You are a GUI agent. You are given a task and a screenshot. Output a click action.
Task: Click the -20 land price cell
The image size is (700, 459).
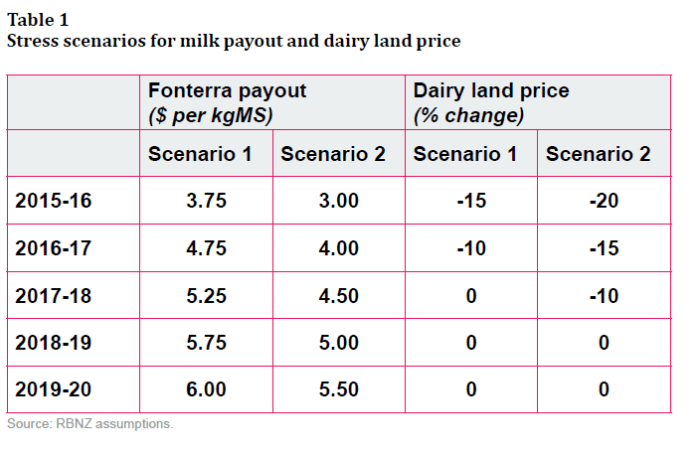tap(604, 201)
